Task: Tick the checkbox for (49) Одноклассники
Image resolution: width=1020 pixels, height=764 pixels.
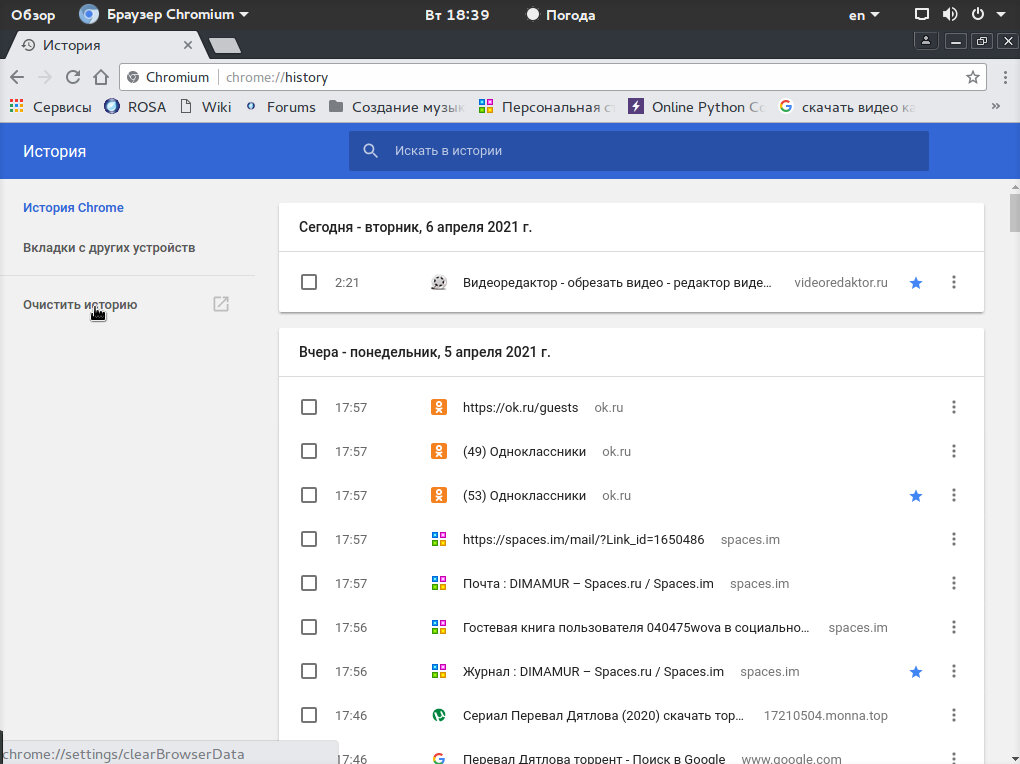Action: (x=309, y=451)
